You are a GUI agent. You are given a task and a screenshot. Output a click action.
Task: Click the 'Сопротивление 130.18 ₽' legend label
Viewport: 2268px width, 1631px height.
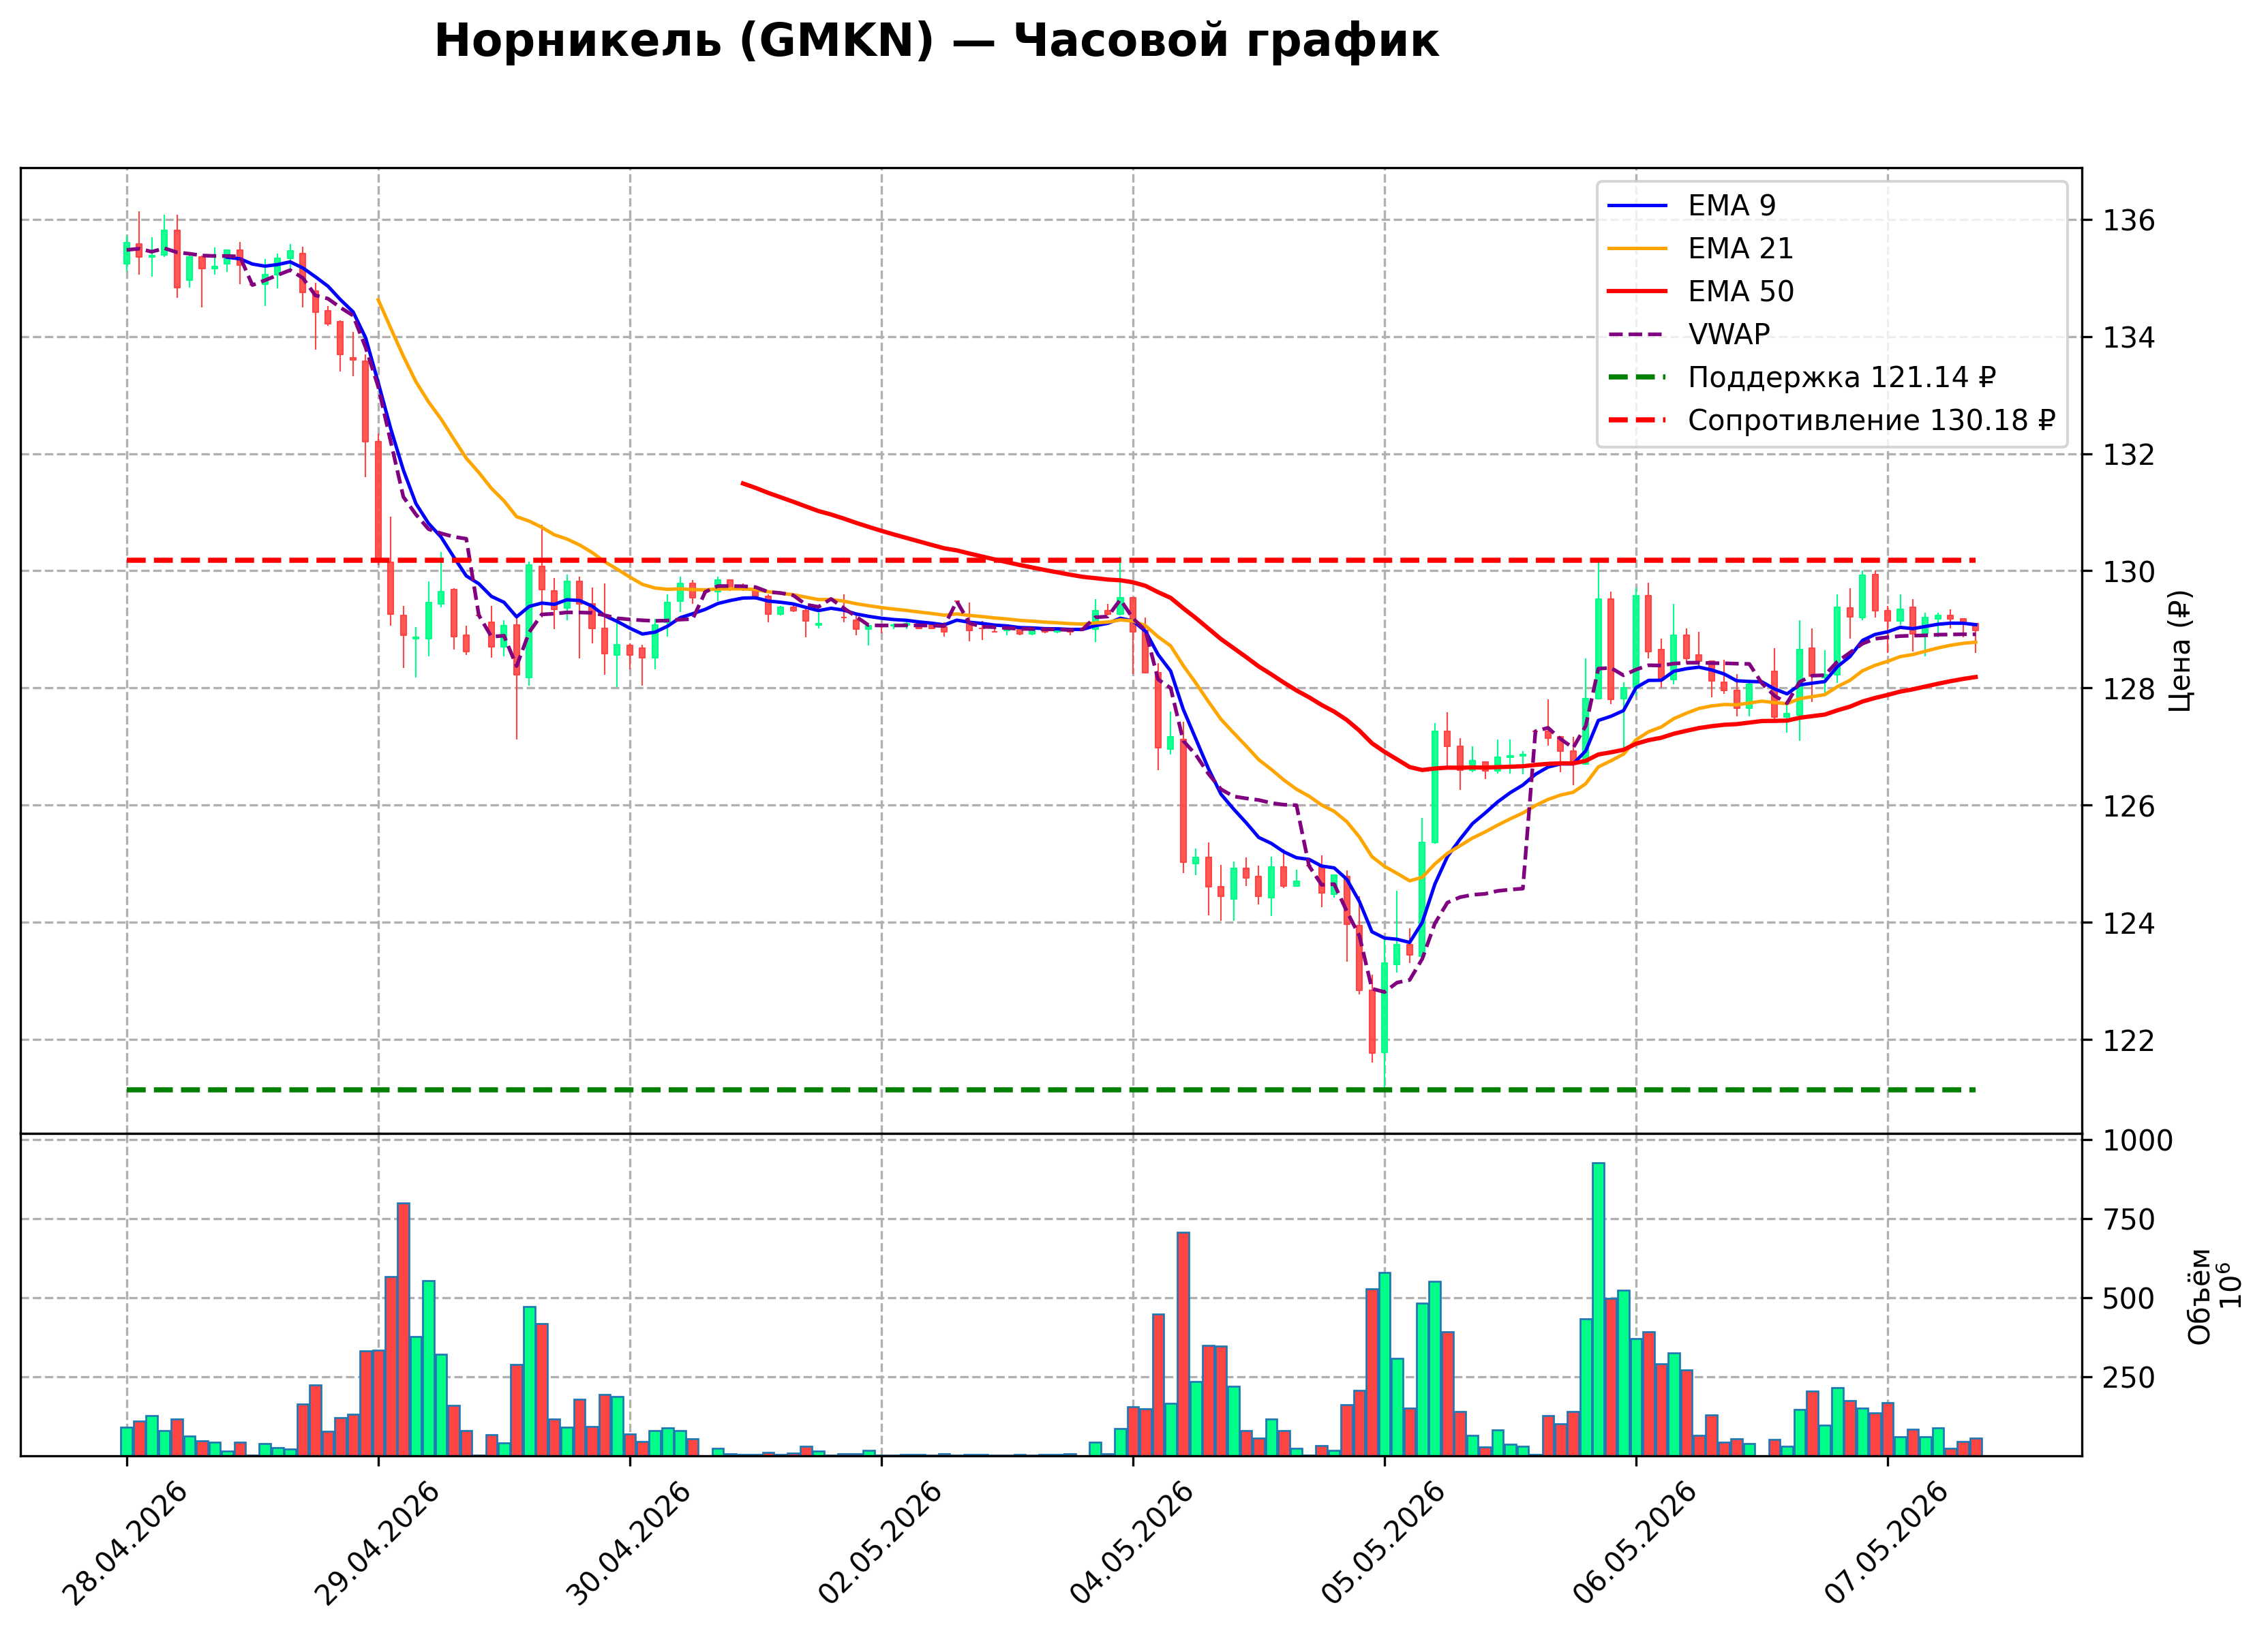tap(1871, 420)
